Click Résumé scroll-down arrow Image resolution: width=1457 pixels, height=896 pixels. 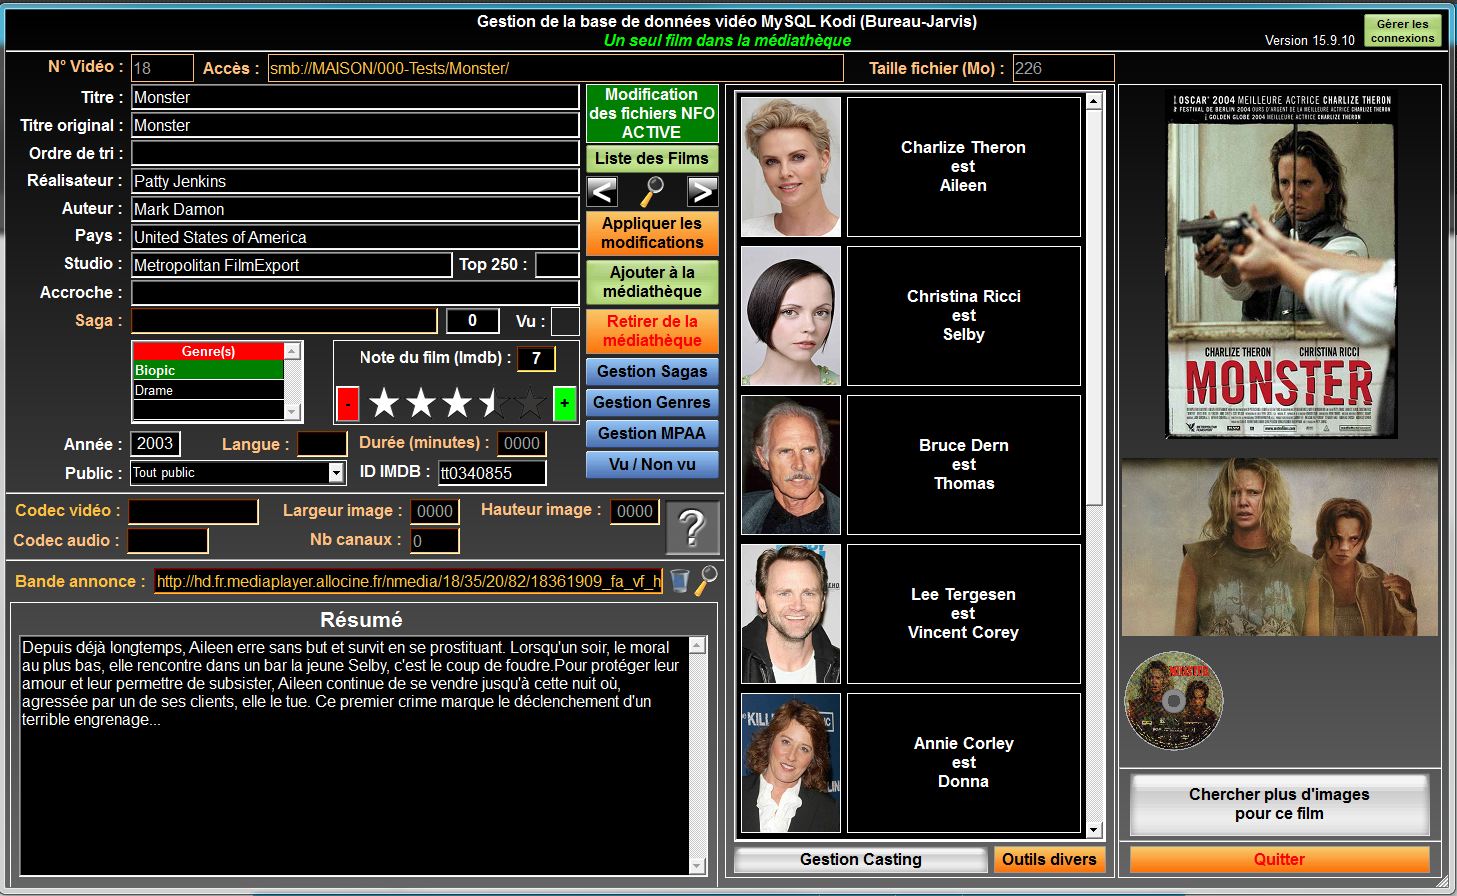pyautogui.click(x=698, y=865)
